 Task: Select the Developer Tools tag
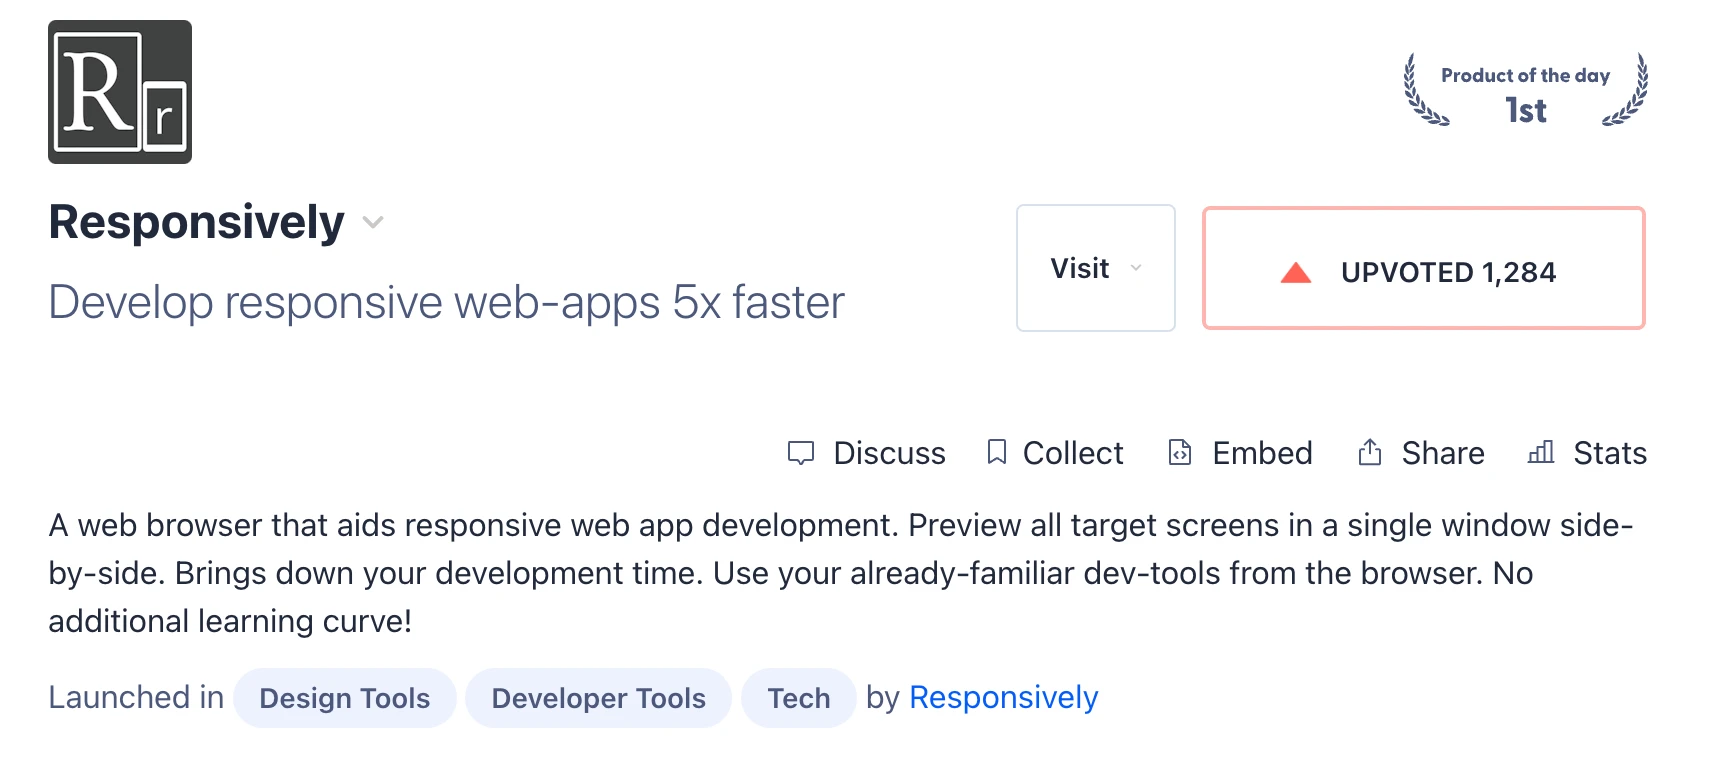point(599,698)
